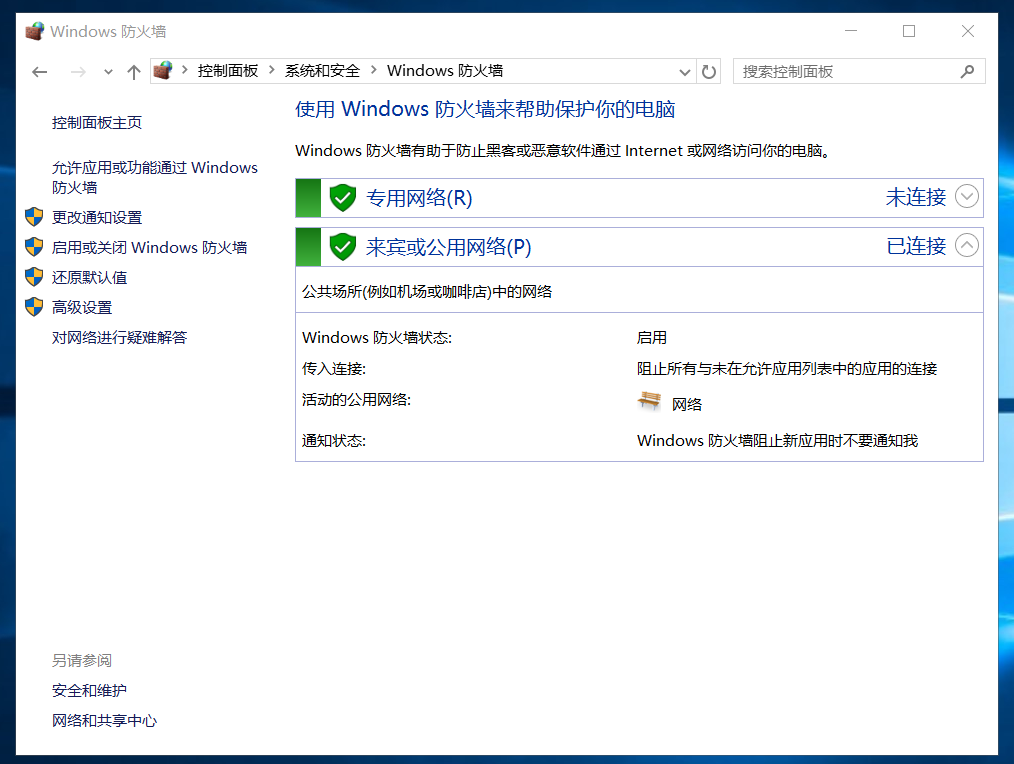Select 控制面板 in the breadcrumb path

228,71
